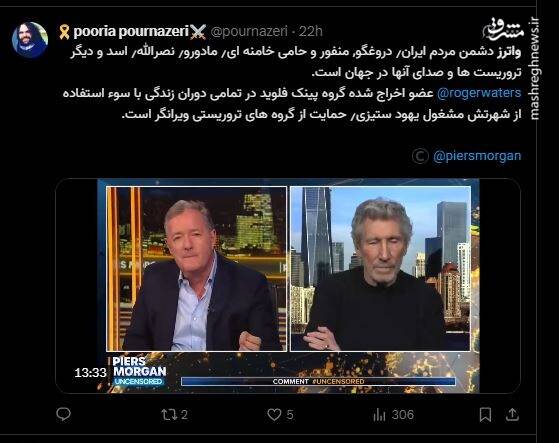Open the 22h timestamp link
This screenshot has width=559, height=443.
(310, 32)
